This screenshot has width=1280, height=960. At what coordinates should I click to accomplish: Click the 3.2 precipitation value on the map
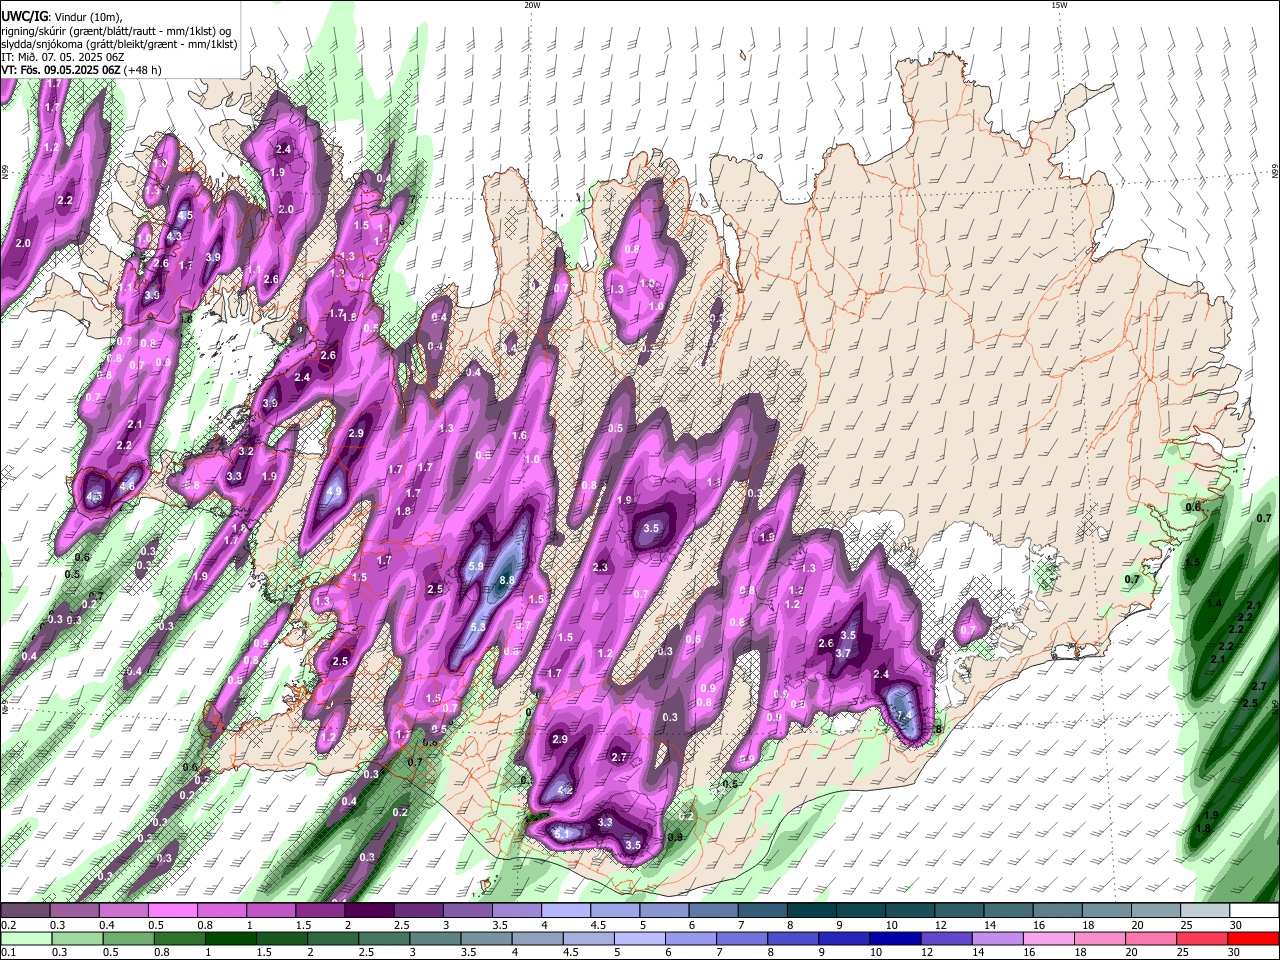click(246, 452)
